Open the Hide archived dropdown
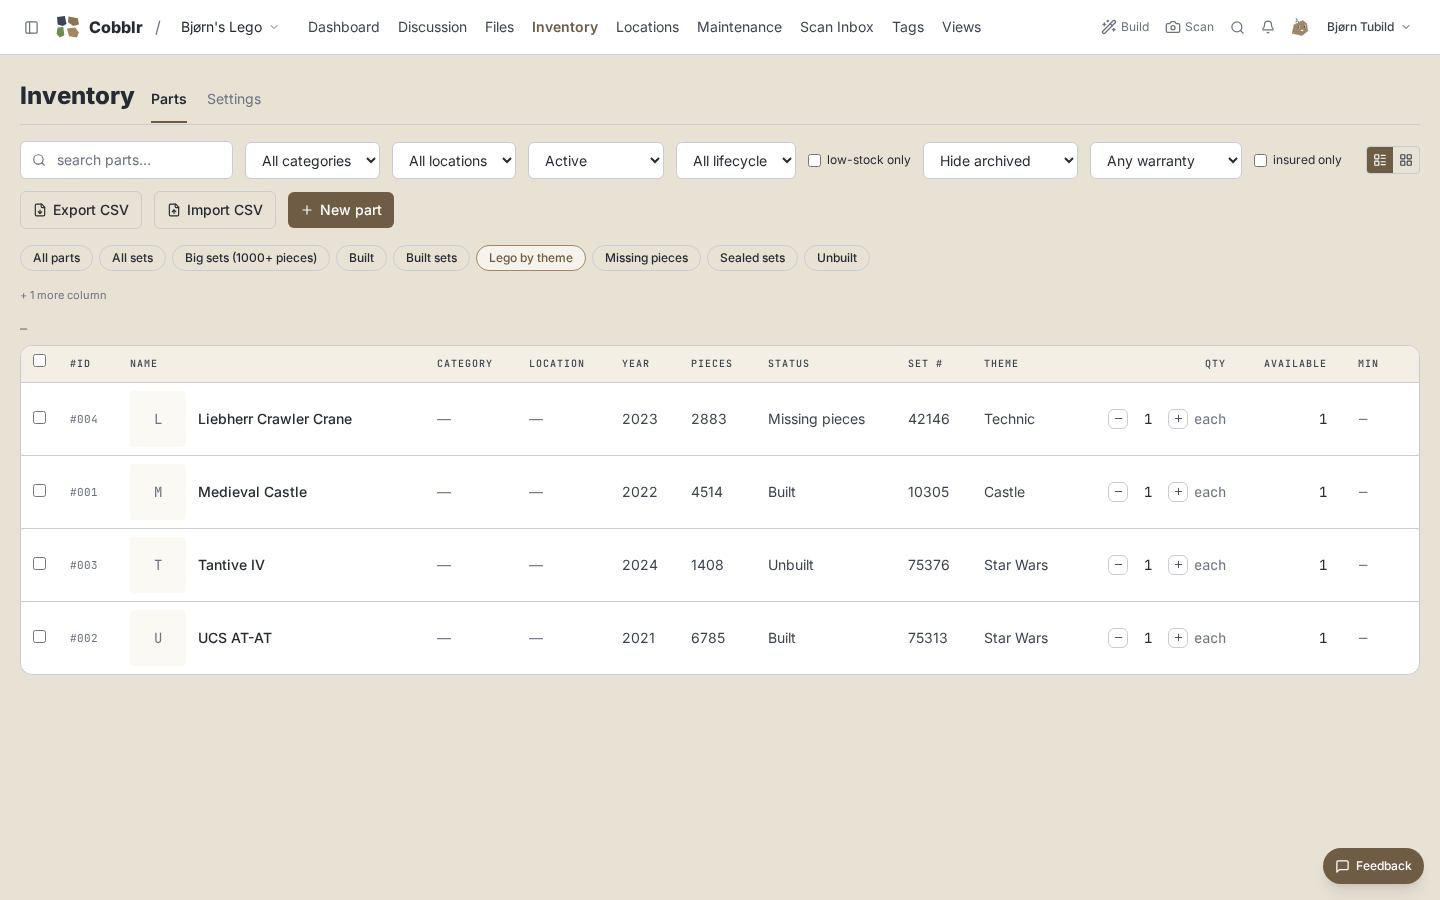This screenshot has height=900, width=1440. coord(1000,161)
